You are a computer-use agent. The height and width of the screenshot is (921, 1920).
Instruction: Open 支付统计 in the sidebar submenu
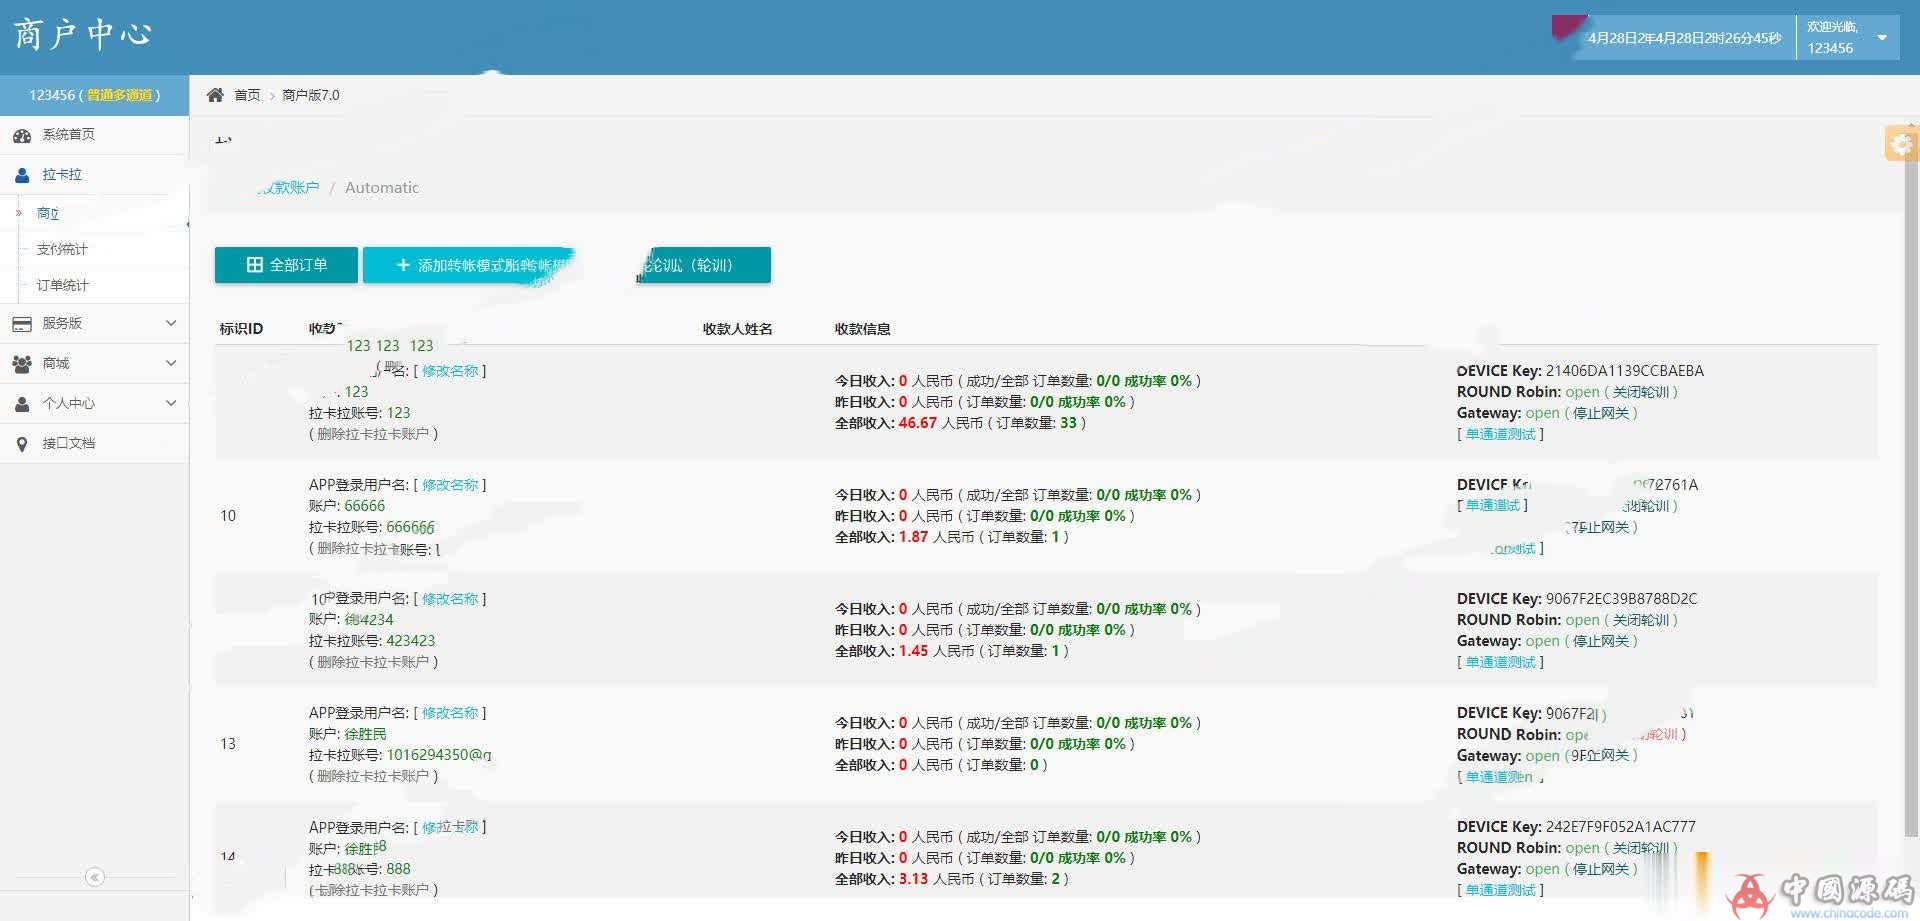(x=62, y=249)
